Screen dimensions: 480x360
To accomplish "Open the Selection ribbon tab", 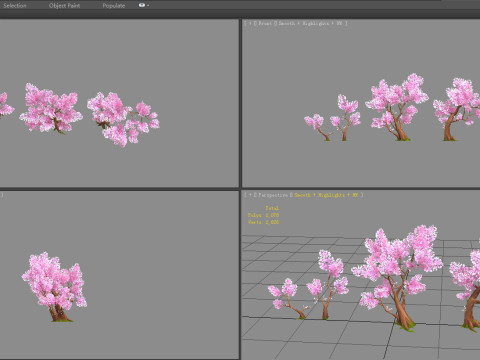I will click(15, 6).
